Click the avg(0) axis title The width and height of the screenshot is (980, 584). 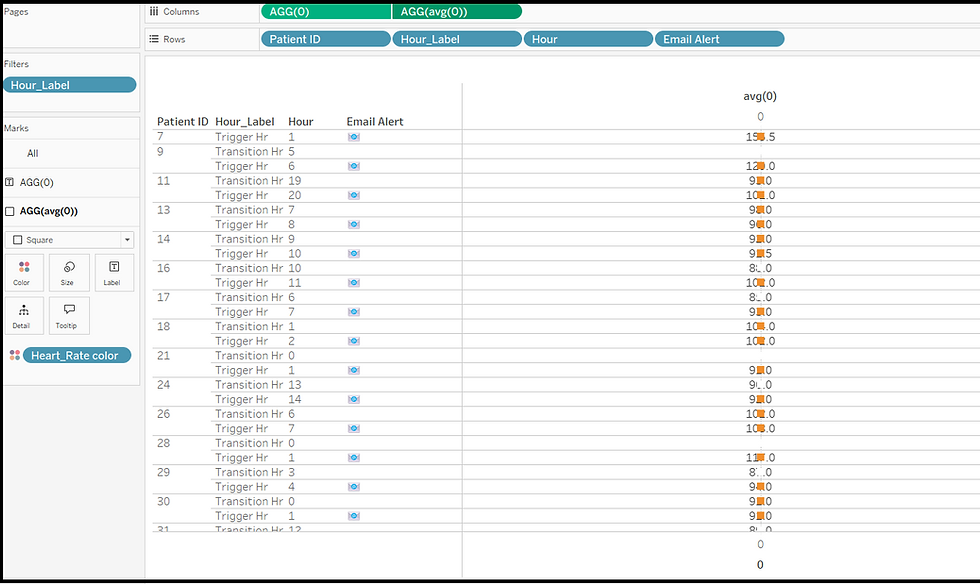[x=760, y=96]
